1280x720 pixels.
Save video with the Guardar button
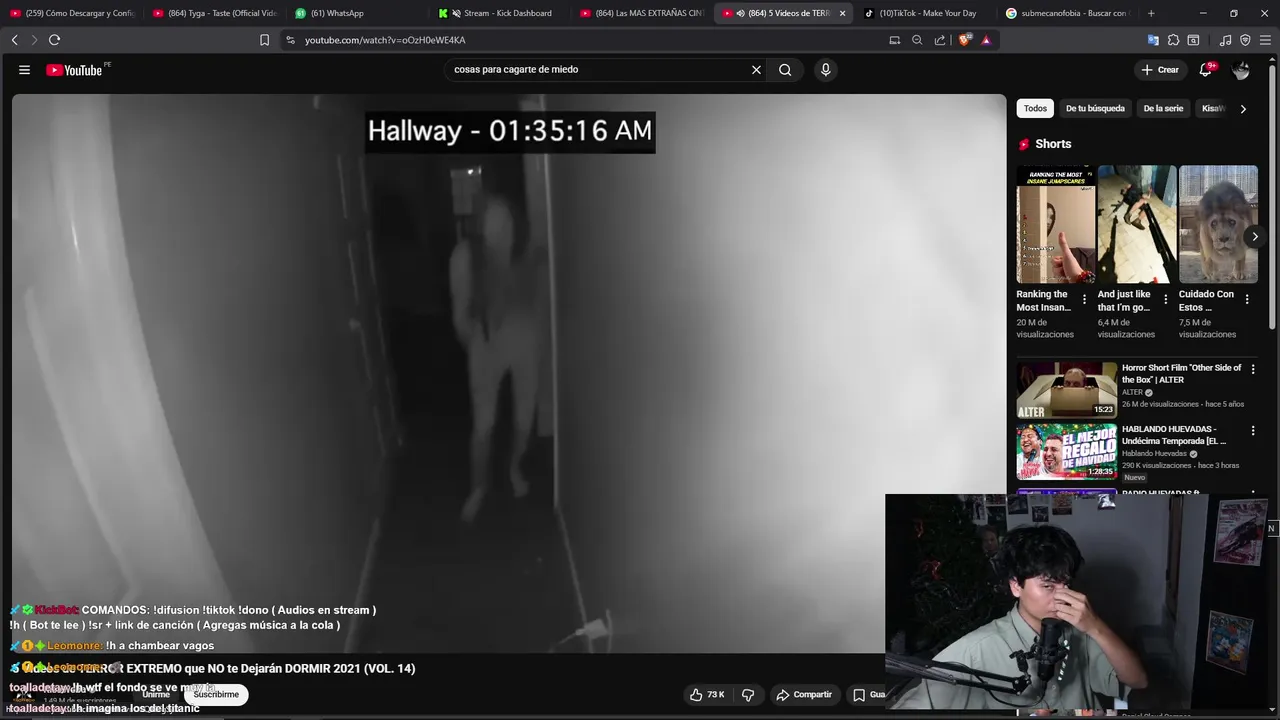pos(868,694)
